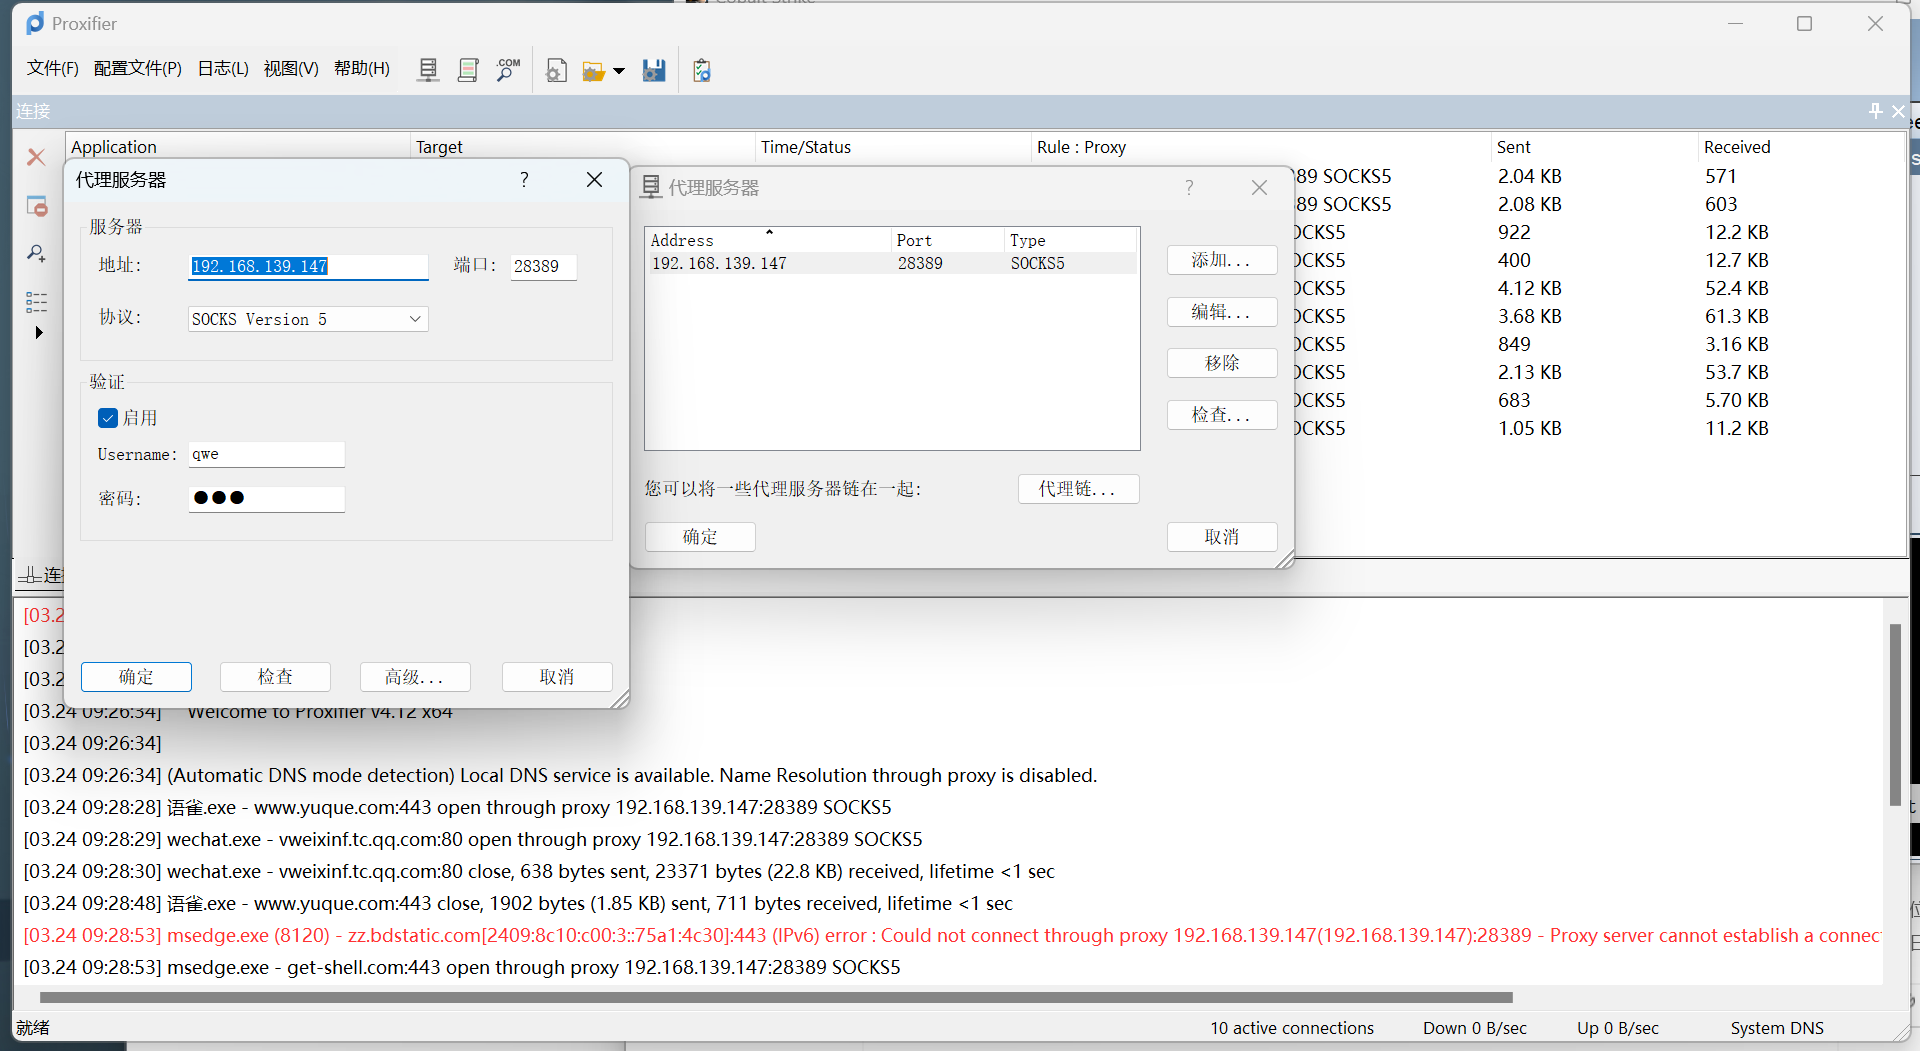1920x1051 pixels.
Task: Sort connections by Target column
Action: [583, 147]
